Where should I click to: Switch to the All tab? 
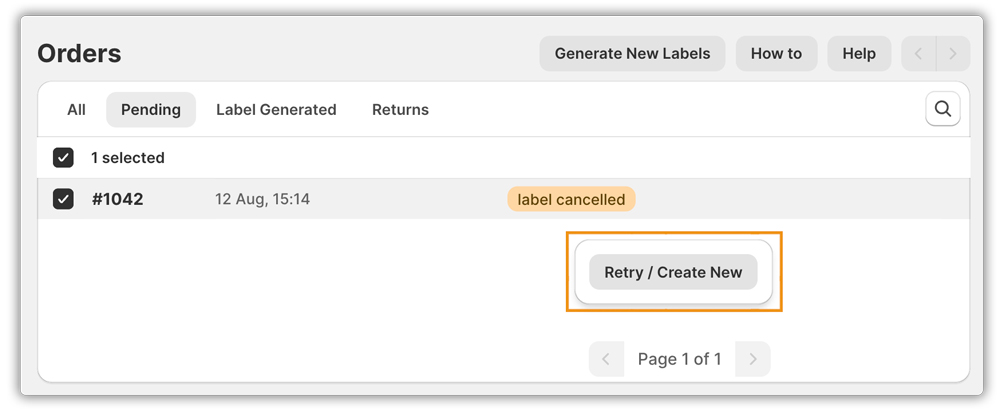76,110
